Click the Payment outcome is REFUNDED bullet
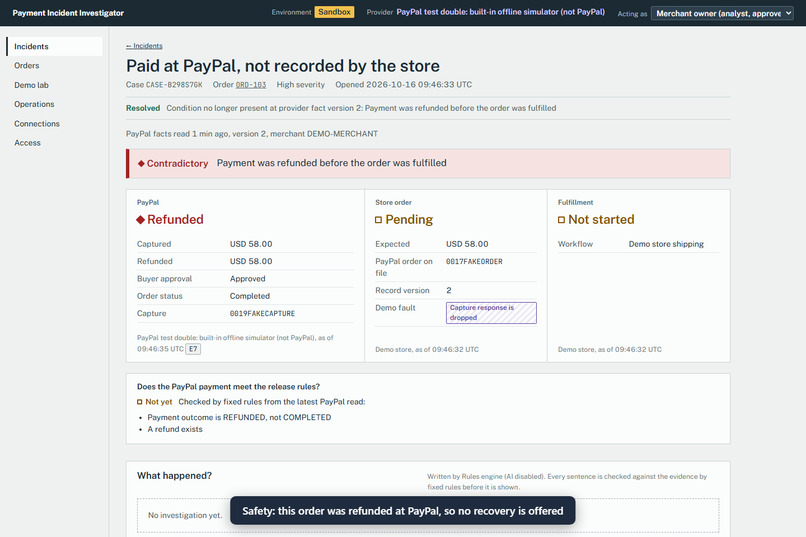806x537 pixels. (x=239, y=417)
